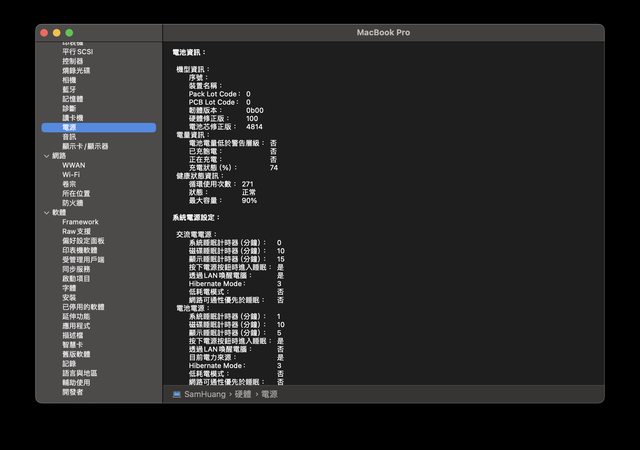Image resolution: width=640 pixels, height=450 pixels.
Task: Click the hardware revision value 100
Action: [252, 118]
